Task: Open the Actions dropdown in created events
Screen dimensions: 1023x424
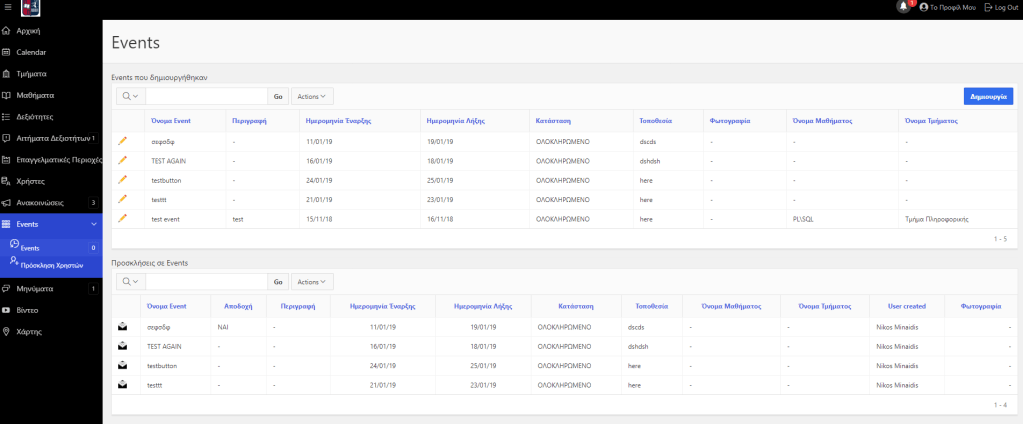Action: [x=312, y=96]
